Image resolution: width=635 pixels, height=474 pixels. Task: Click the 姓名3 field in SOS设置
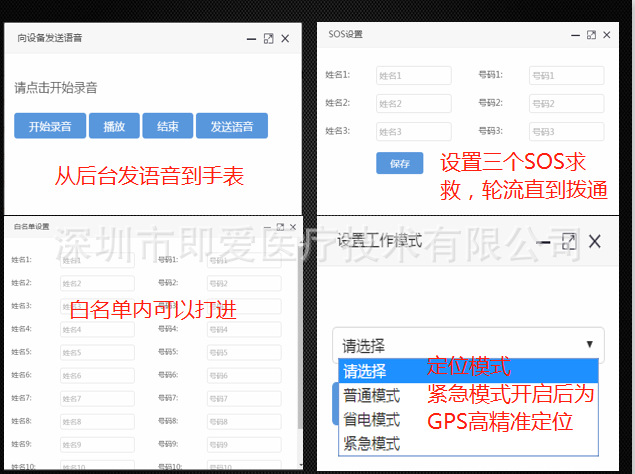[413, 132]
